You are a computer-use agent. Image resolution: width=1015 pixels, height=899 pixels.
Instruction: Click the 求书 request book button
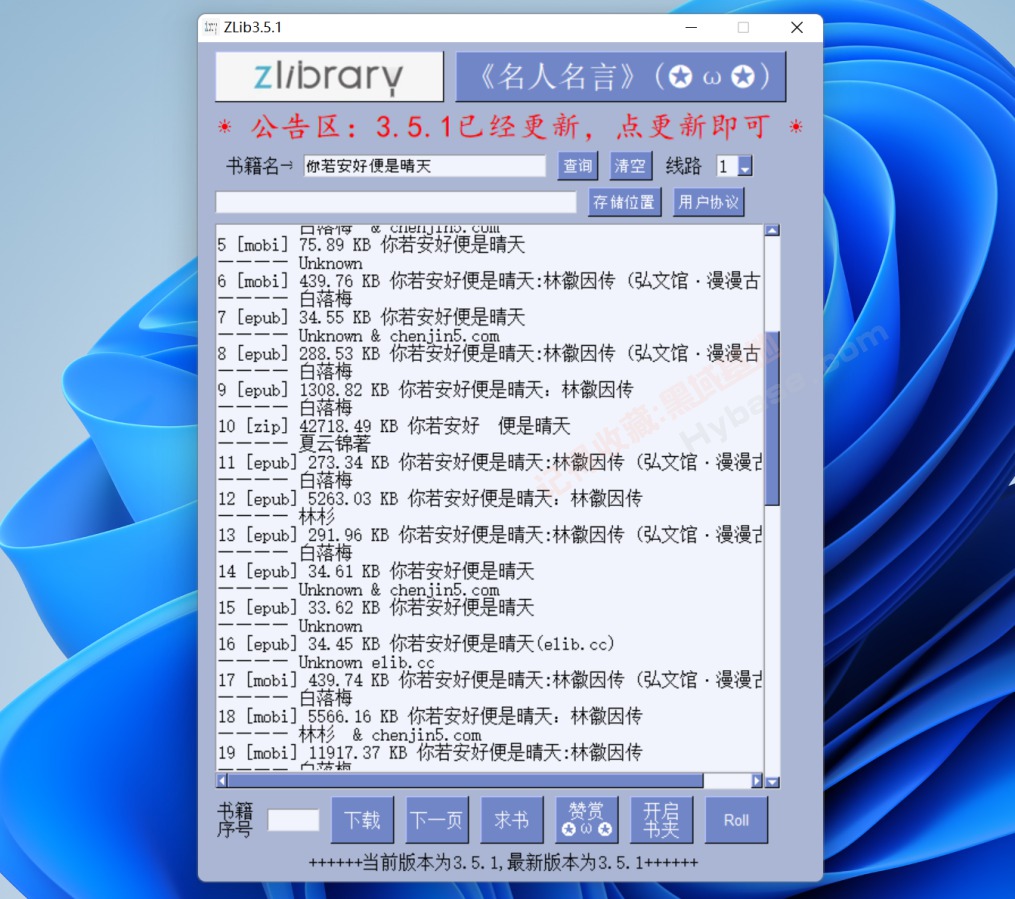pyautogui.click(x=512, y=820)
